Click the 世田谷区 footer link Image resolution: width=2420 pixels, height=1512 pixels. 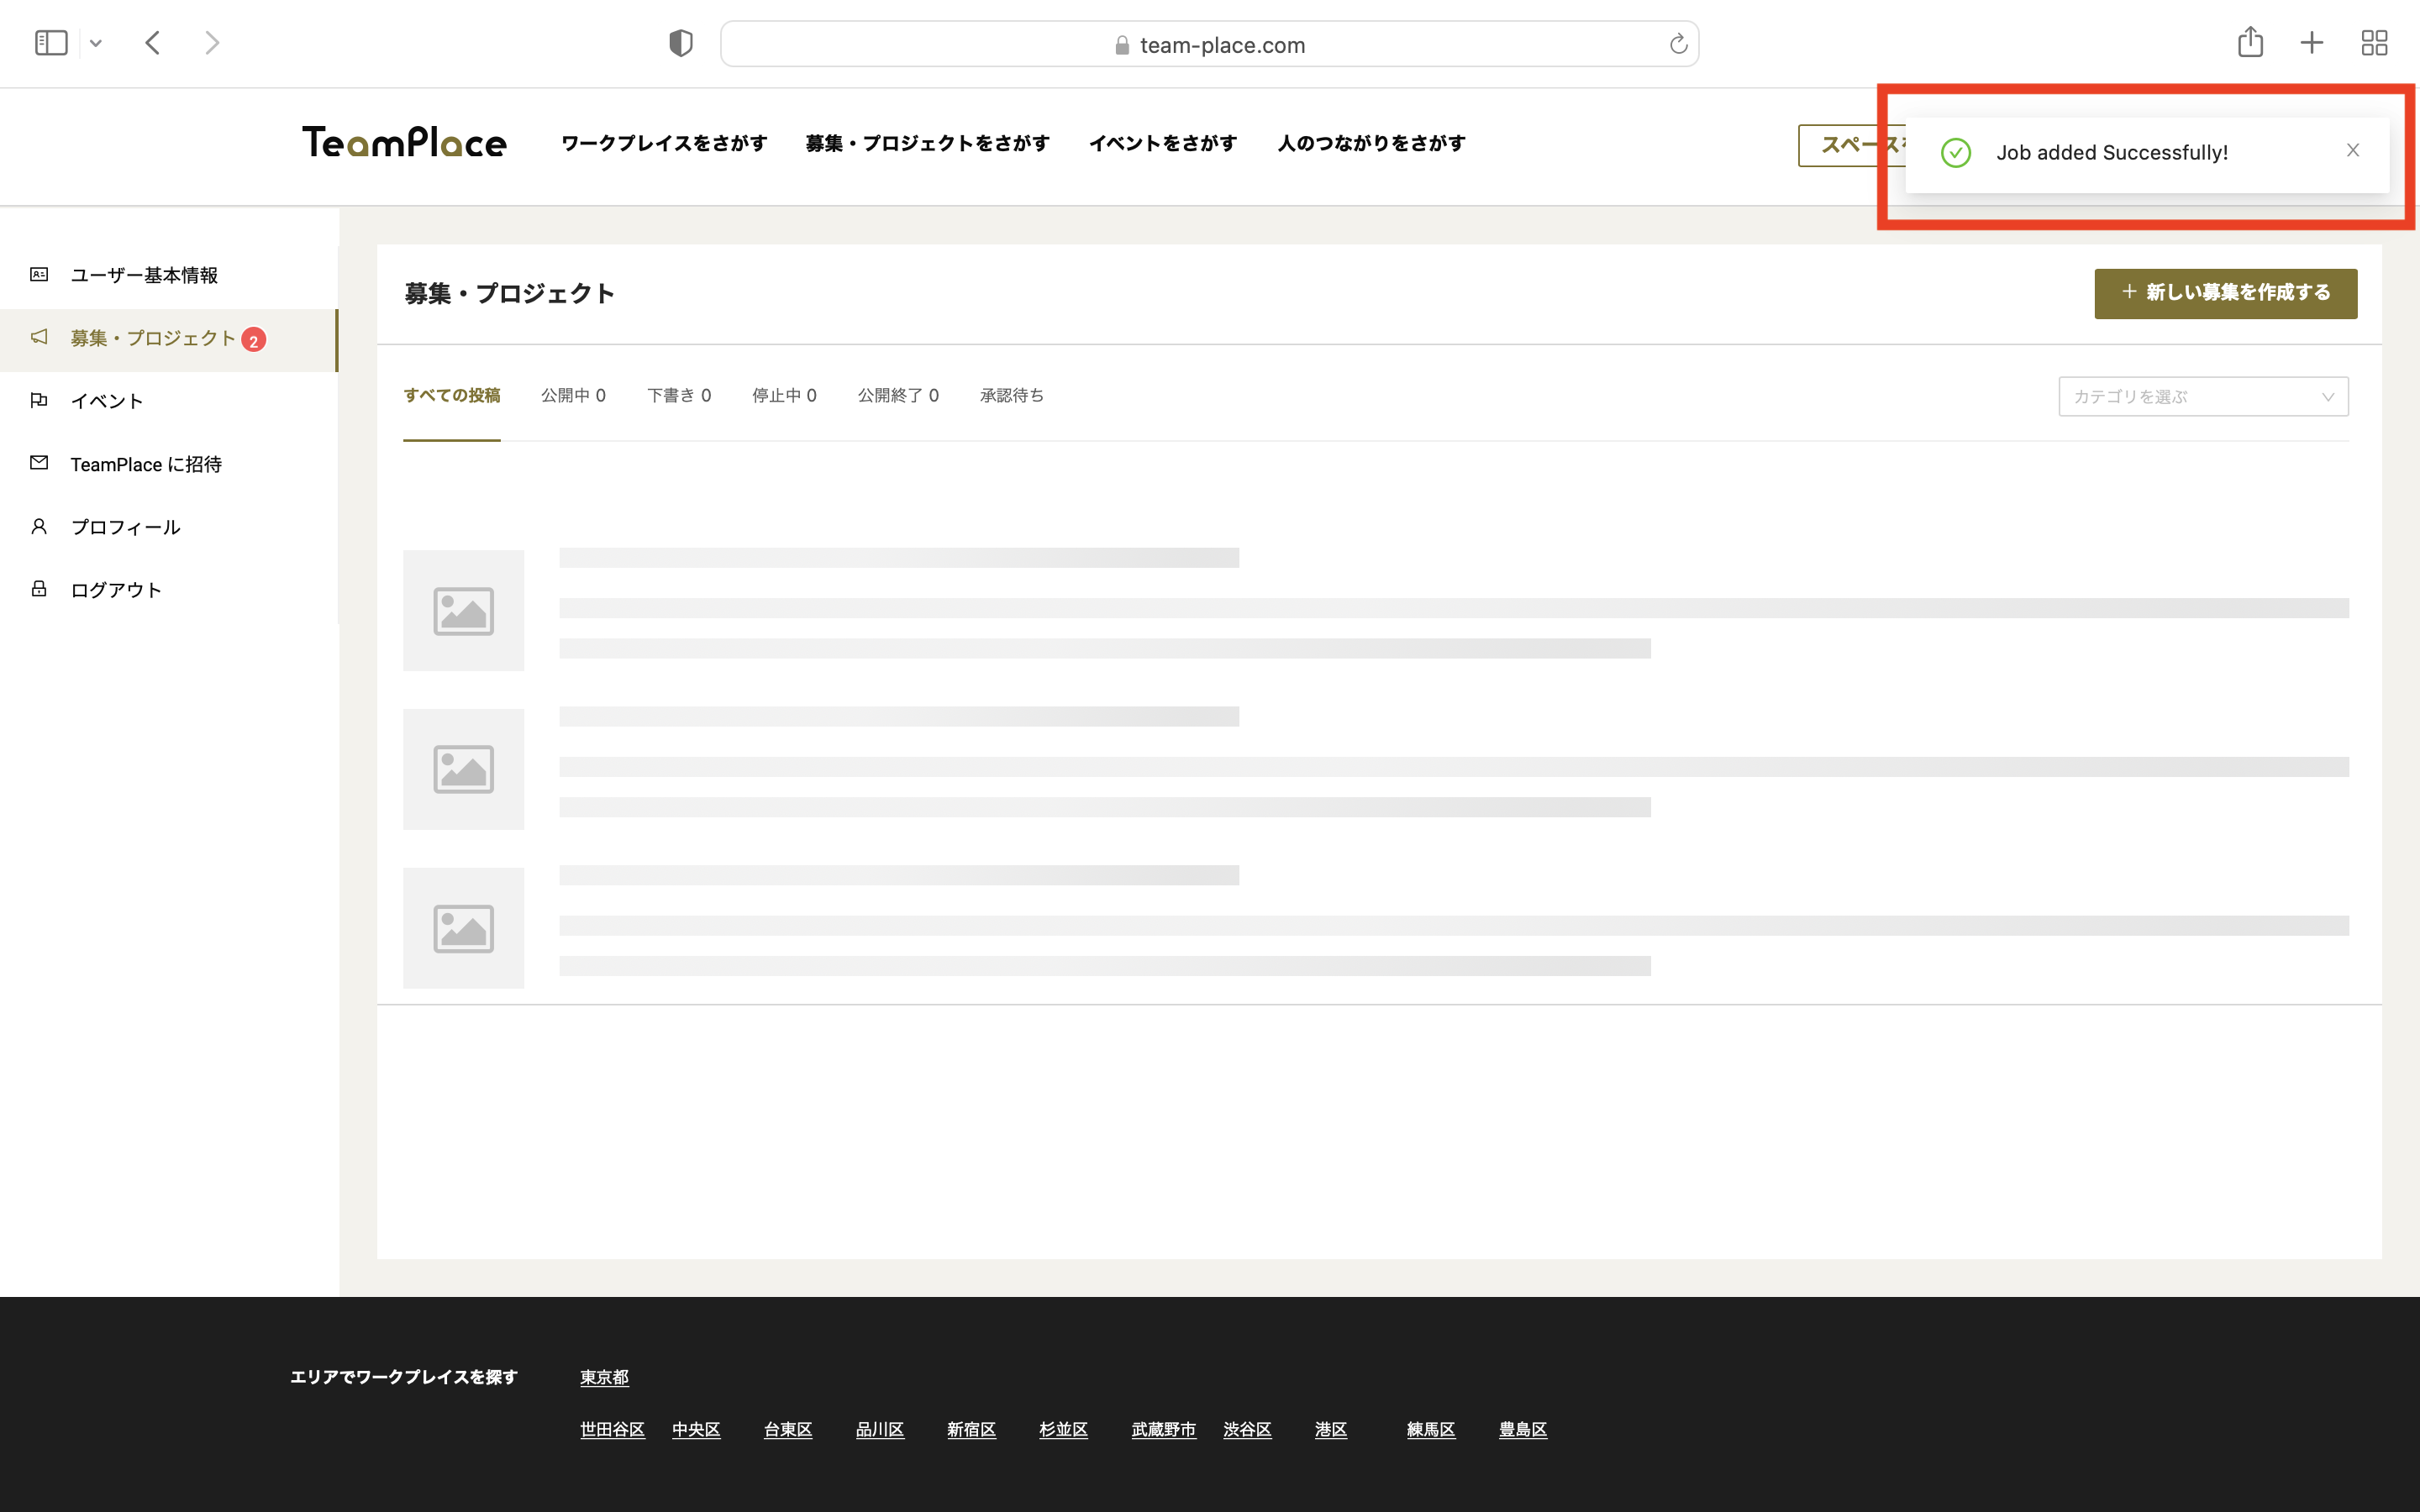612,1430
